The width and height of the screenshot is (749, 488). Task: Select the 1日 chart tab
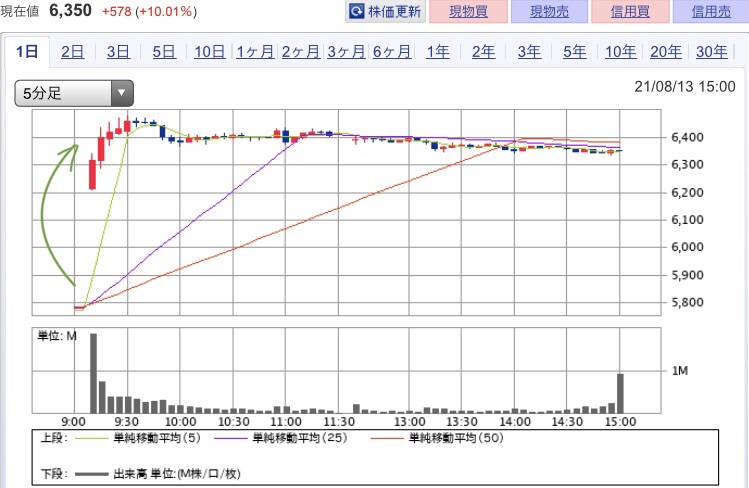click(27, 52)
